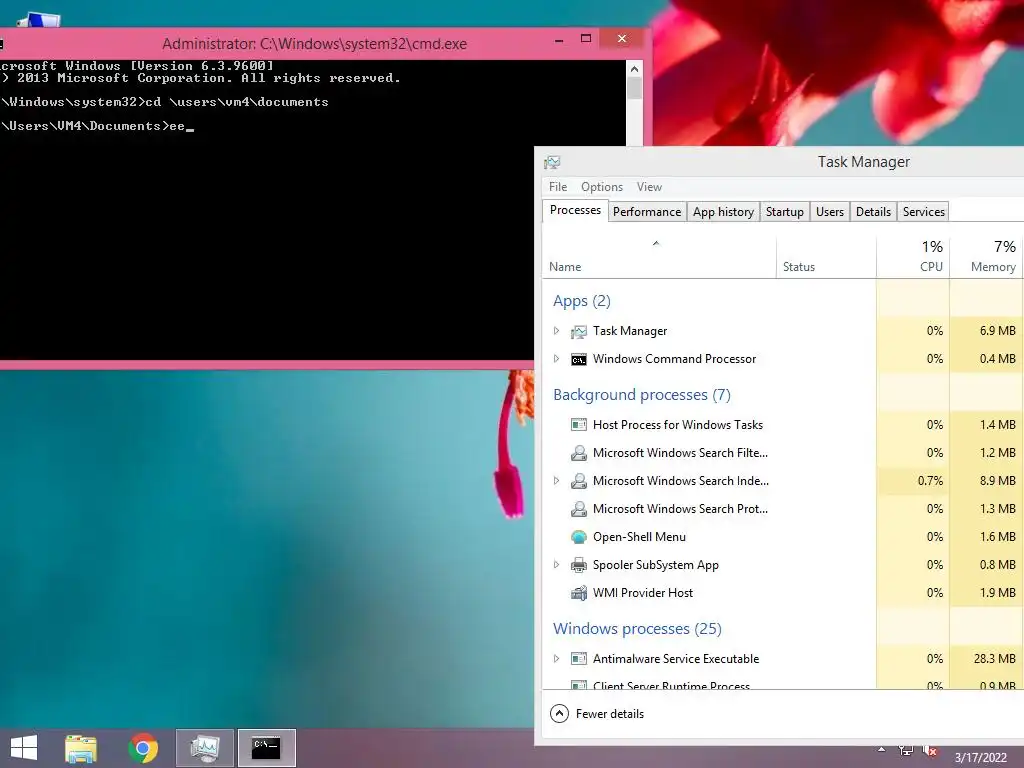Switch to the Details tab

click(x=873, y=212)
